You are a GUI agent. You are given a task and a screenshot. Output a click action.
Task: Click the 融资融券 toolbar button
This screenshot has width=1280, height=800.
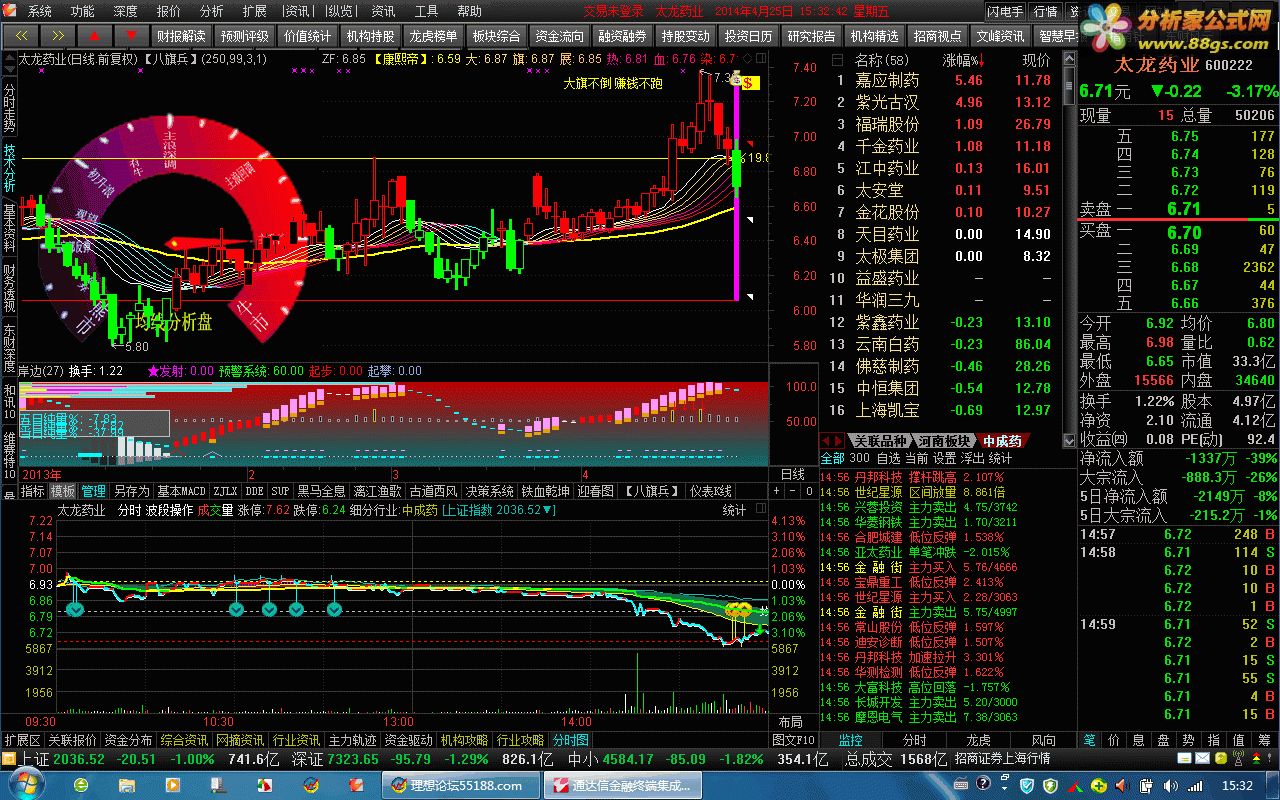[x=622, y=36]
